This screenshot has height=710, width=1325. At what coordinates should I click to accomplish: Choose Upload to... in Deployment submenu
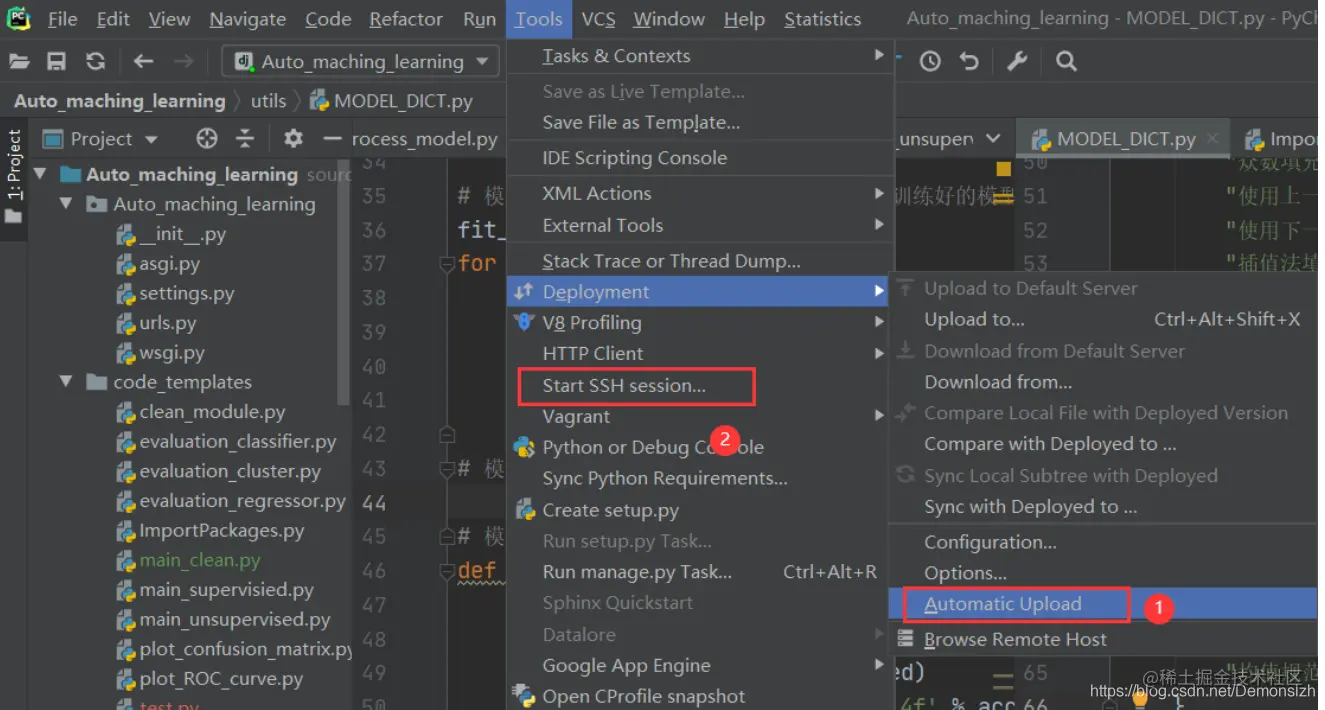1103,320
